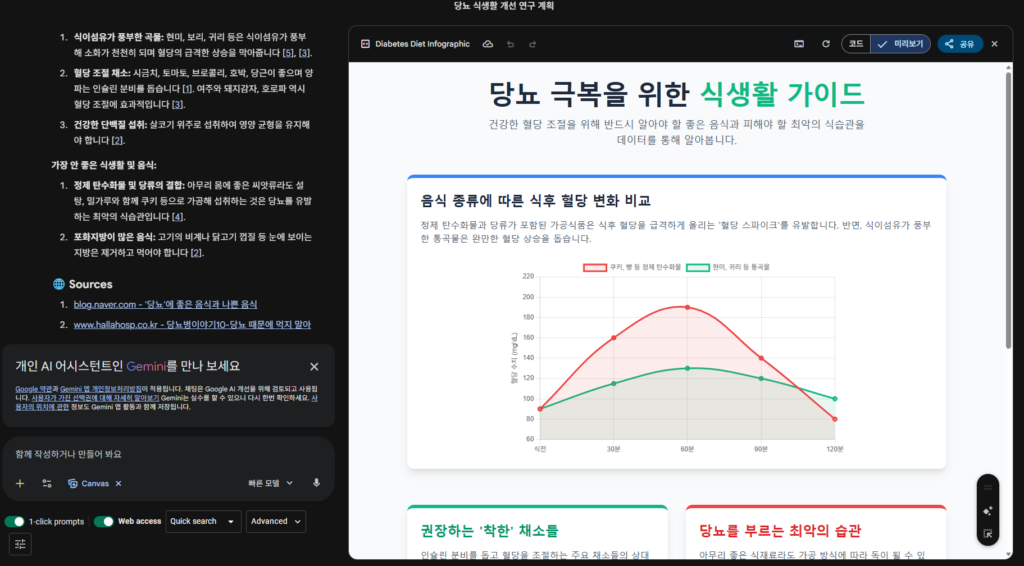Switch to the 코드 tab
The height and width of the screenshot is (566, 1024).
pyautogui.click(x=856, y=44)
